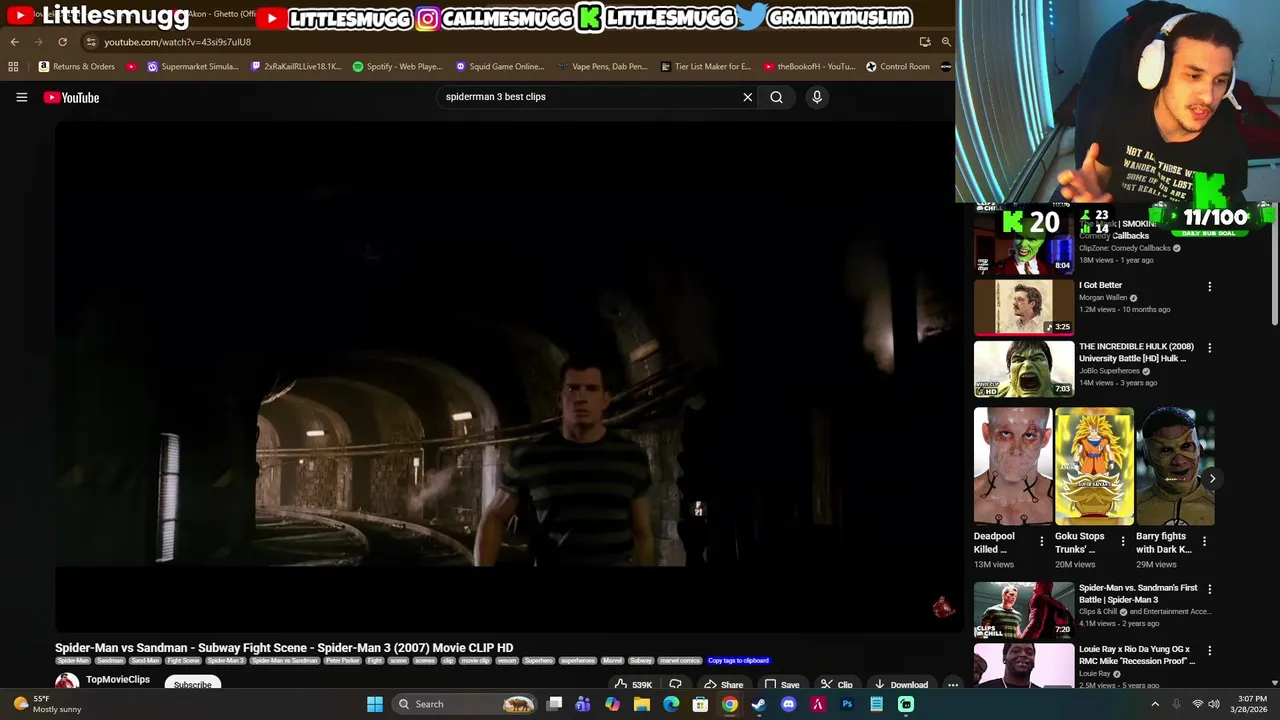
Task: Open the TopMovieClips channel avatar
Action: point(66,682)
